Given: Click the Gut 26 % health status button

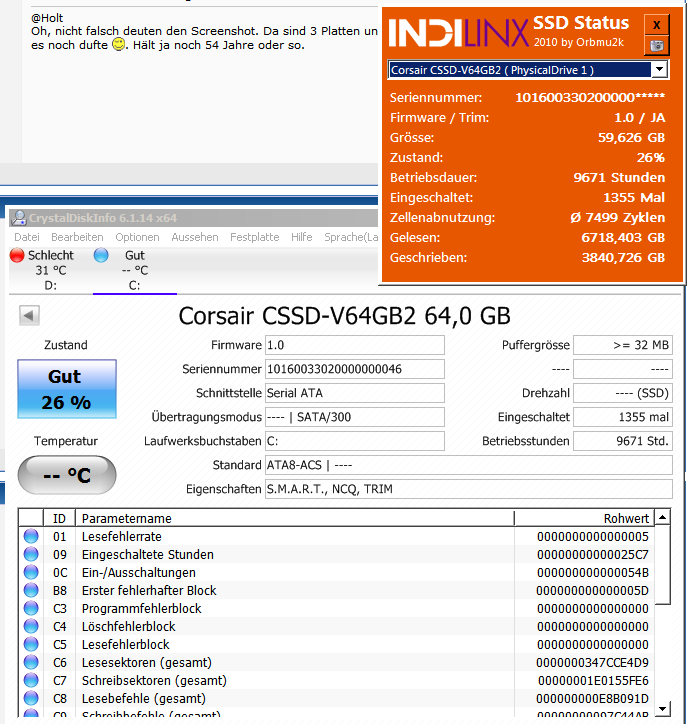Looking at the screenshot, I should click(67, 389).
